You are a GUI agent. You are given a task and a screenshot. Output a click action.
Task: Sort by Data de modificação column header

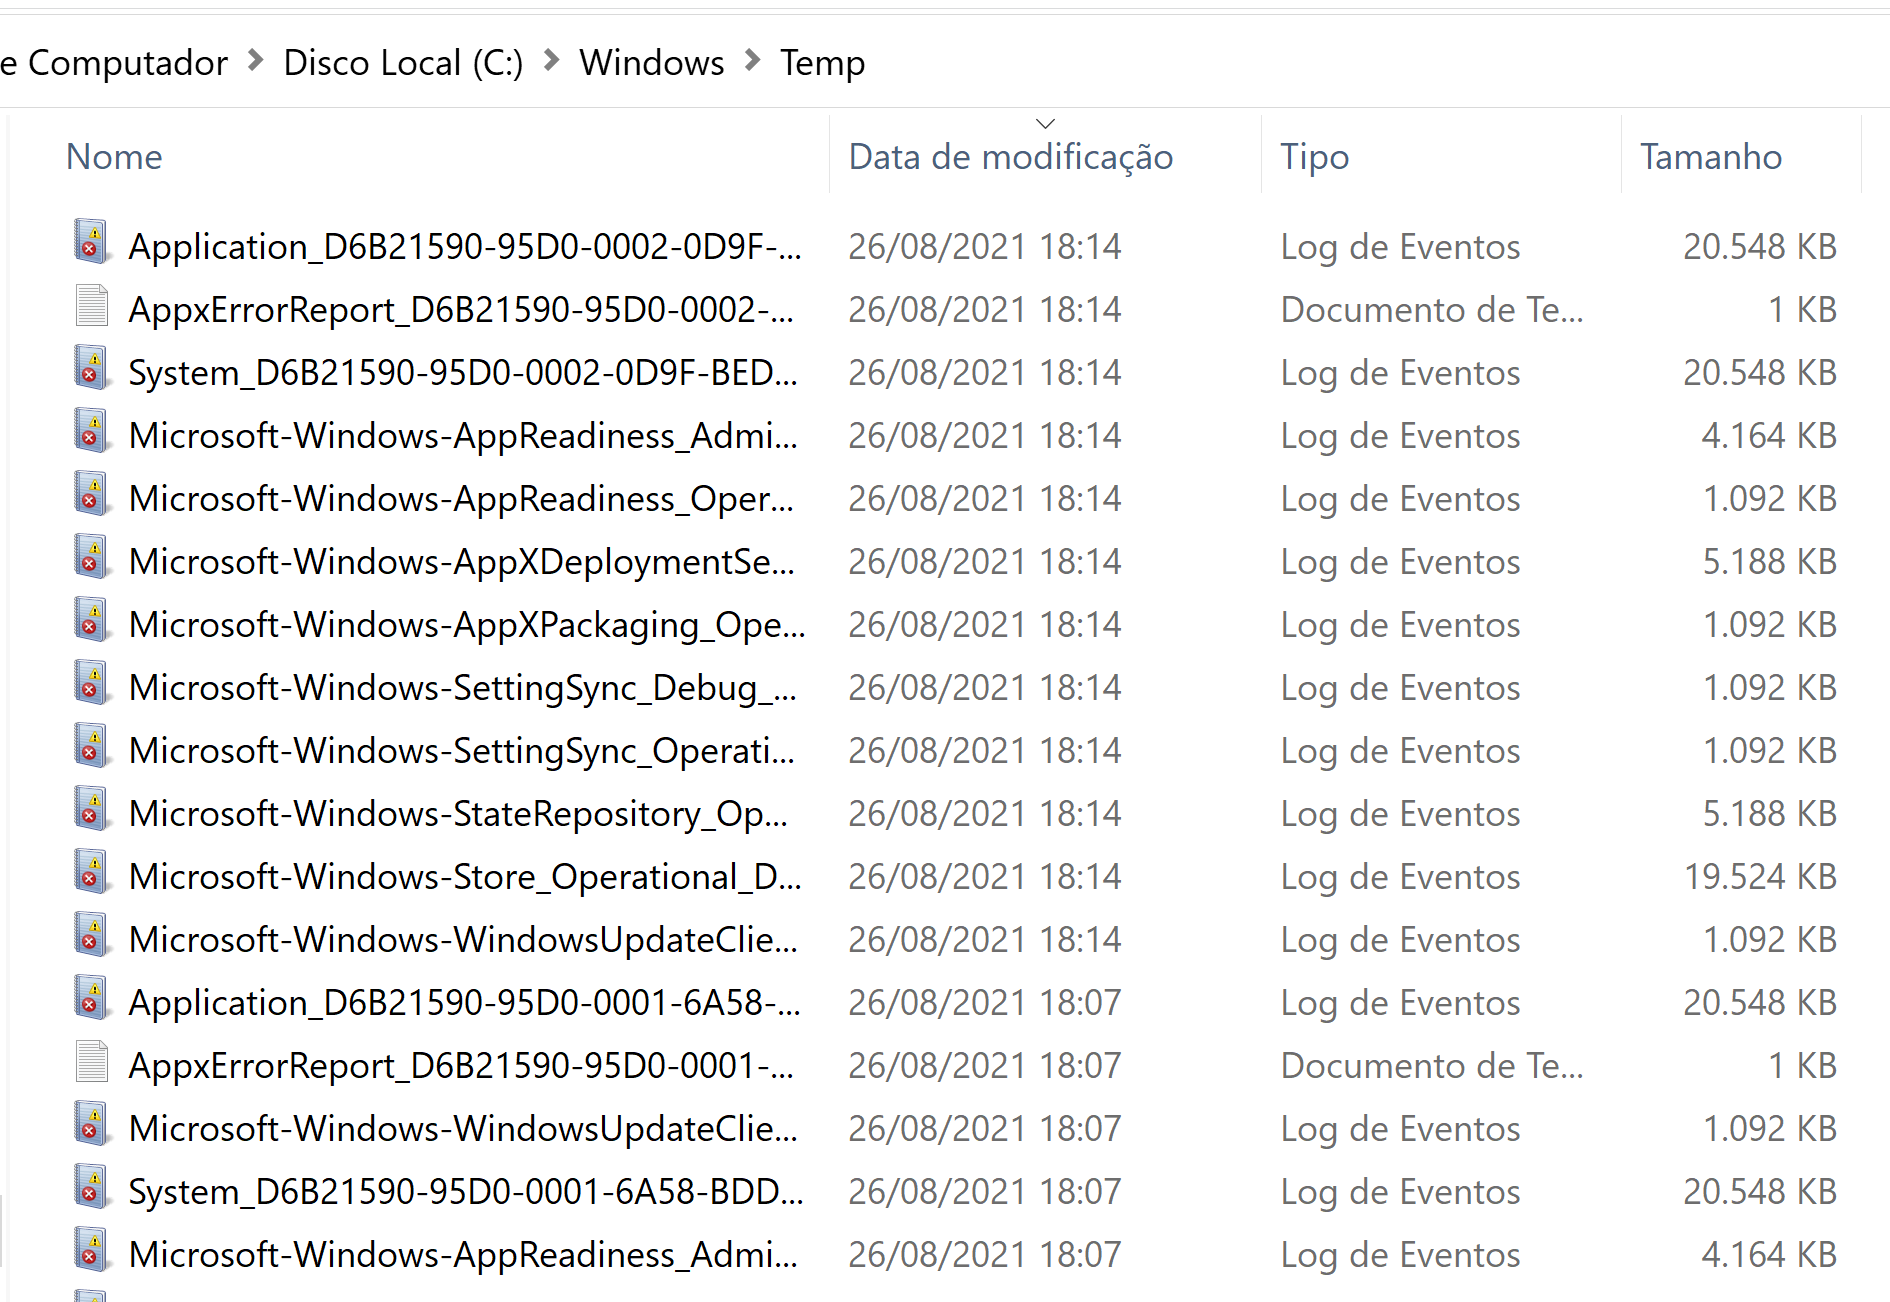coord(1010,157)
